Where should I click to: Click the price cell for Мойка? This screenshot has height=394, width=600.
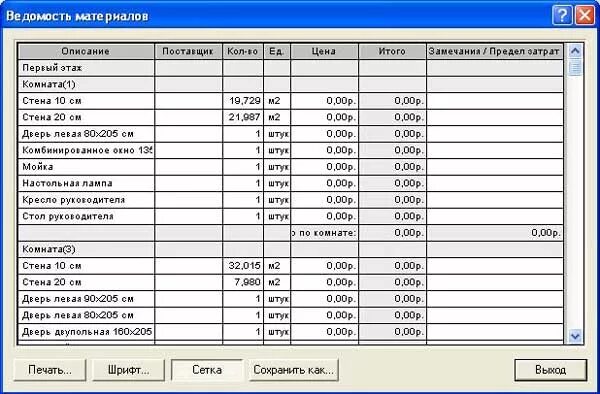coord(324,167)
